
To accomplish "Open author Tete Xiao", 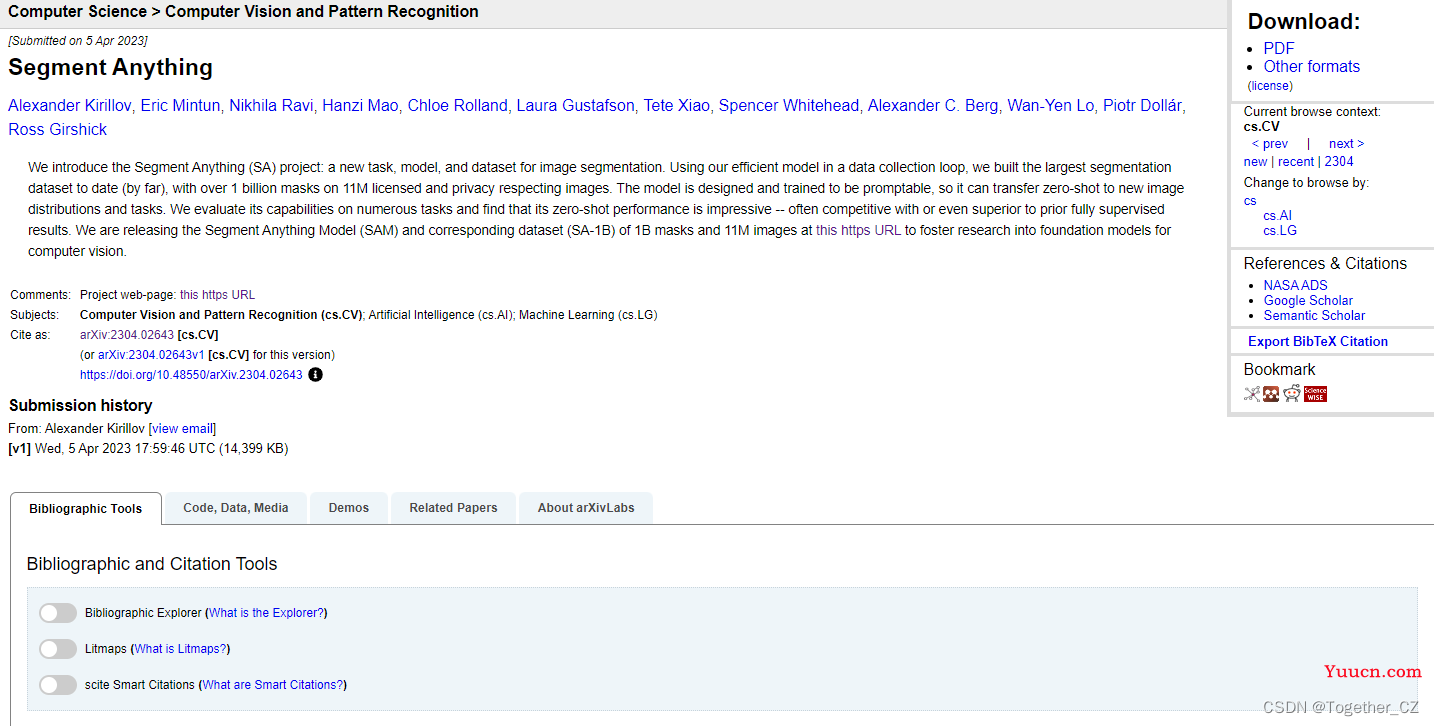I will click(x=676, y=106).
